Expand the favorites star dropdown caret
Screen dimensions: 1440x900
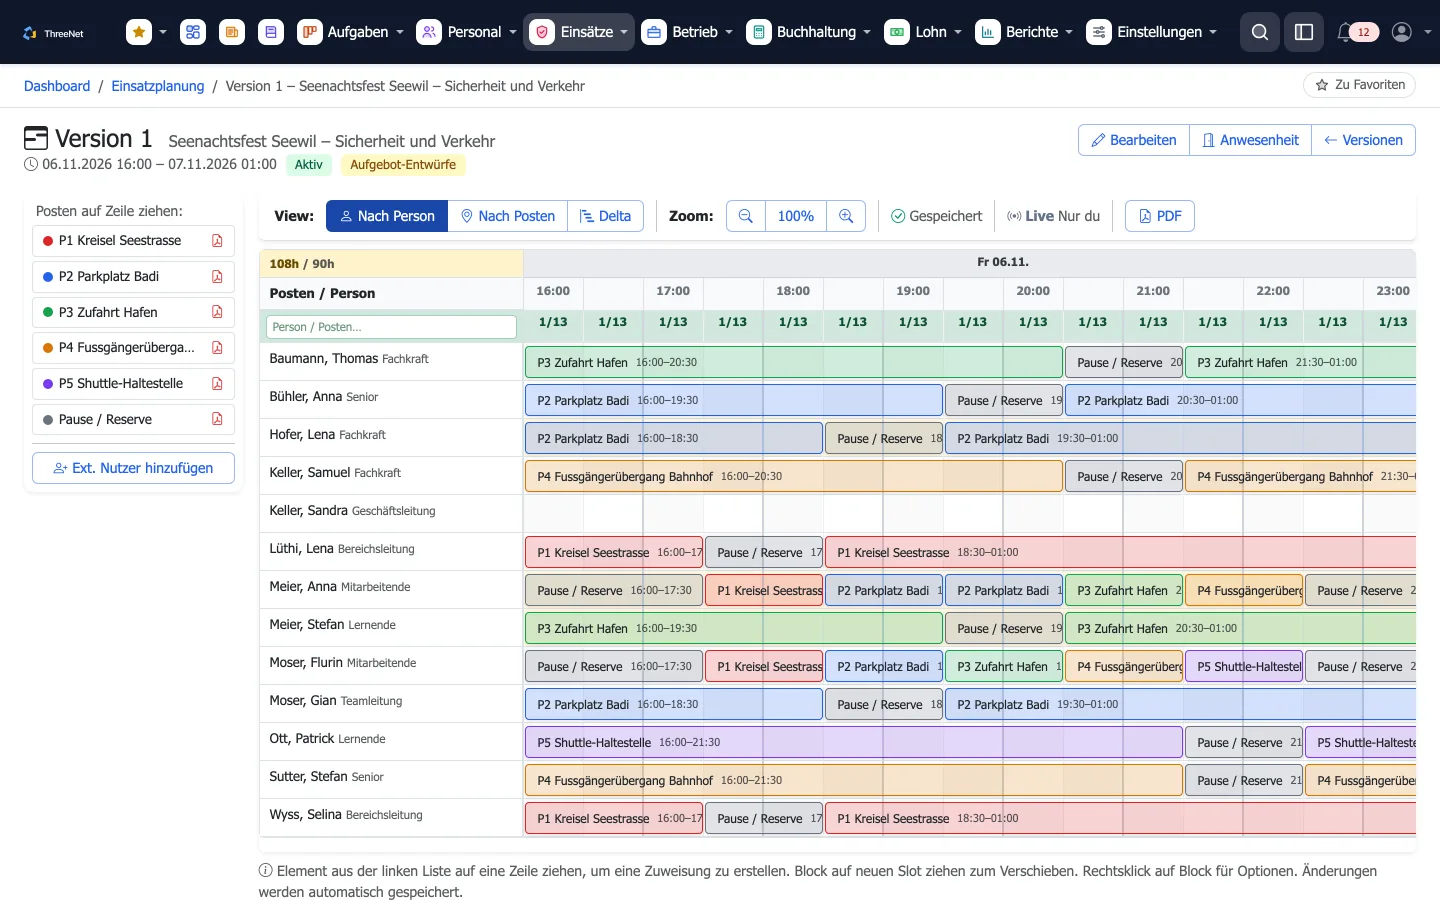point(163,32)
